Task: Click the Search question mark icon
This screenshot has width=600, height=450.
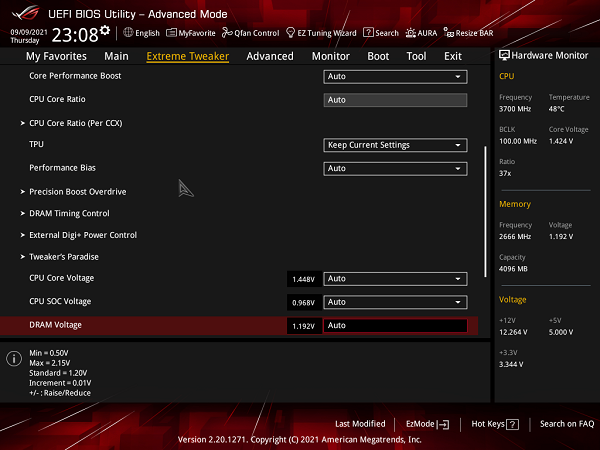Action: (368, 33)
